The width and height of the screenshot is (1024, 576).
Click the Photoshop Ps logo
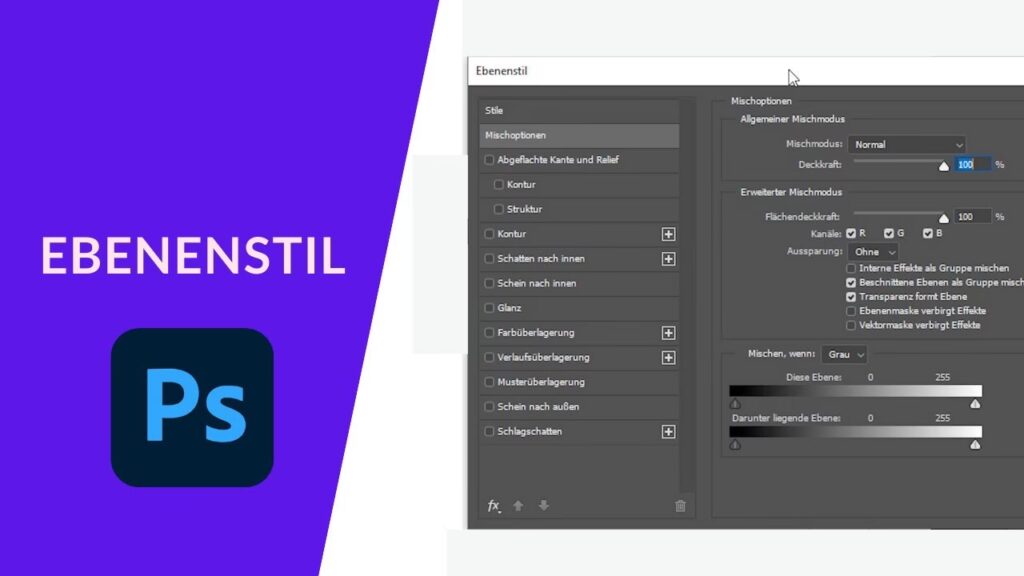pyautogui.click(x=192, y=407)
